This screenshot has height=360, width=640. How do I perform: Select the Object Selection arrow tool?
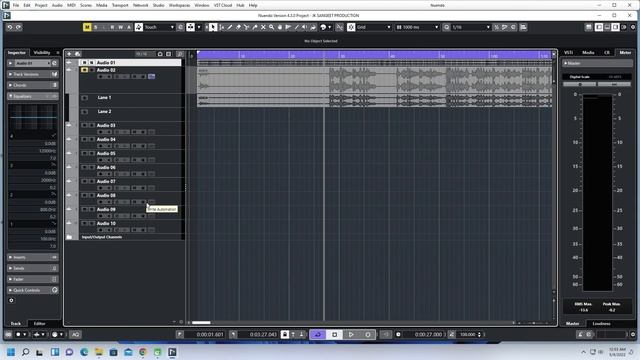(x=213, y=27)
